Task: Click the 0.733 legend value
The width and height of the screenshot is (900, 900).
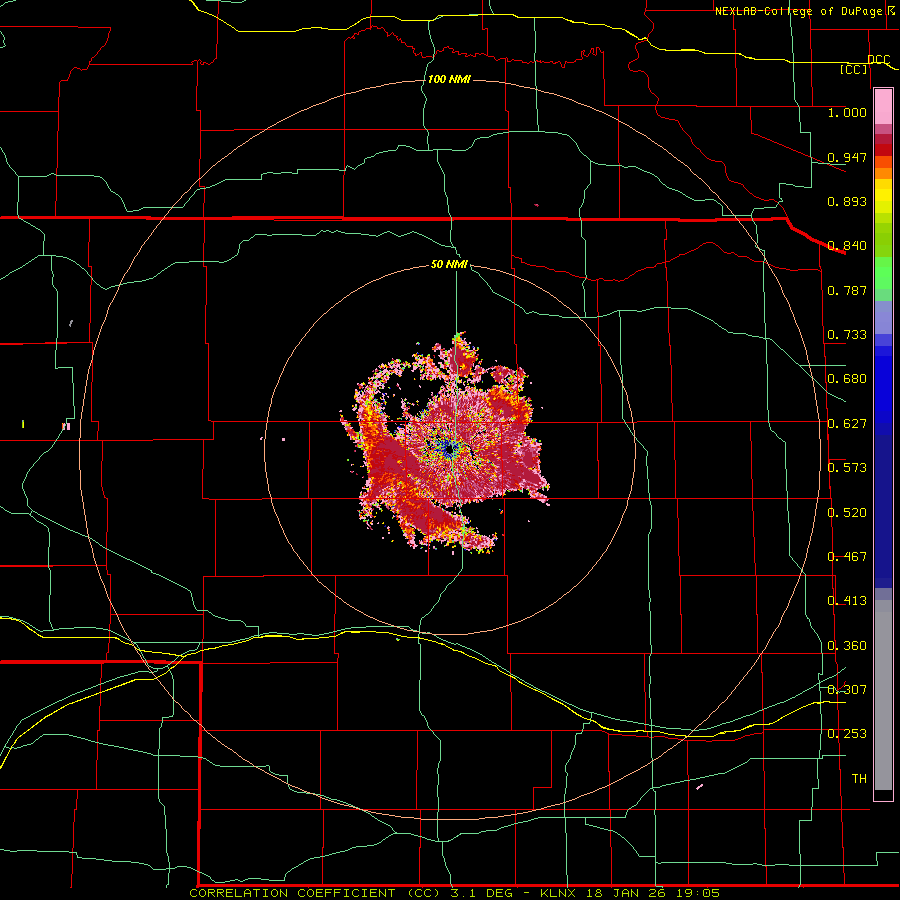Action: point(847,335)
